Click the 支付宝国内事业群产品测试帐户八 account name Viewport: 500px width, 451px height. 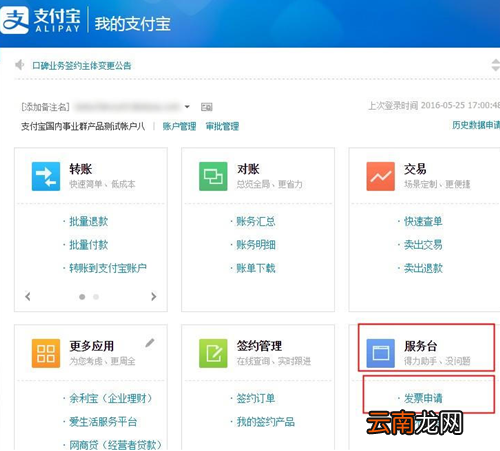pyautogui.click(x=83, y=126)
